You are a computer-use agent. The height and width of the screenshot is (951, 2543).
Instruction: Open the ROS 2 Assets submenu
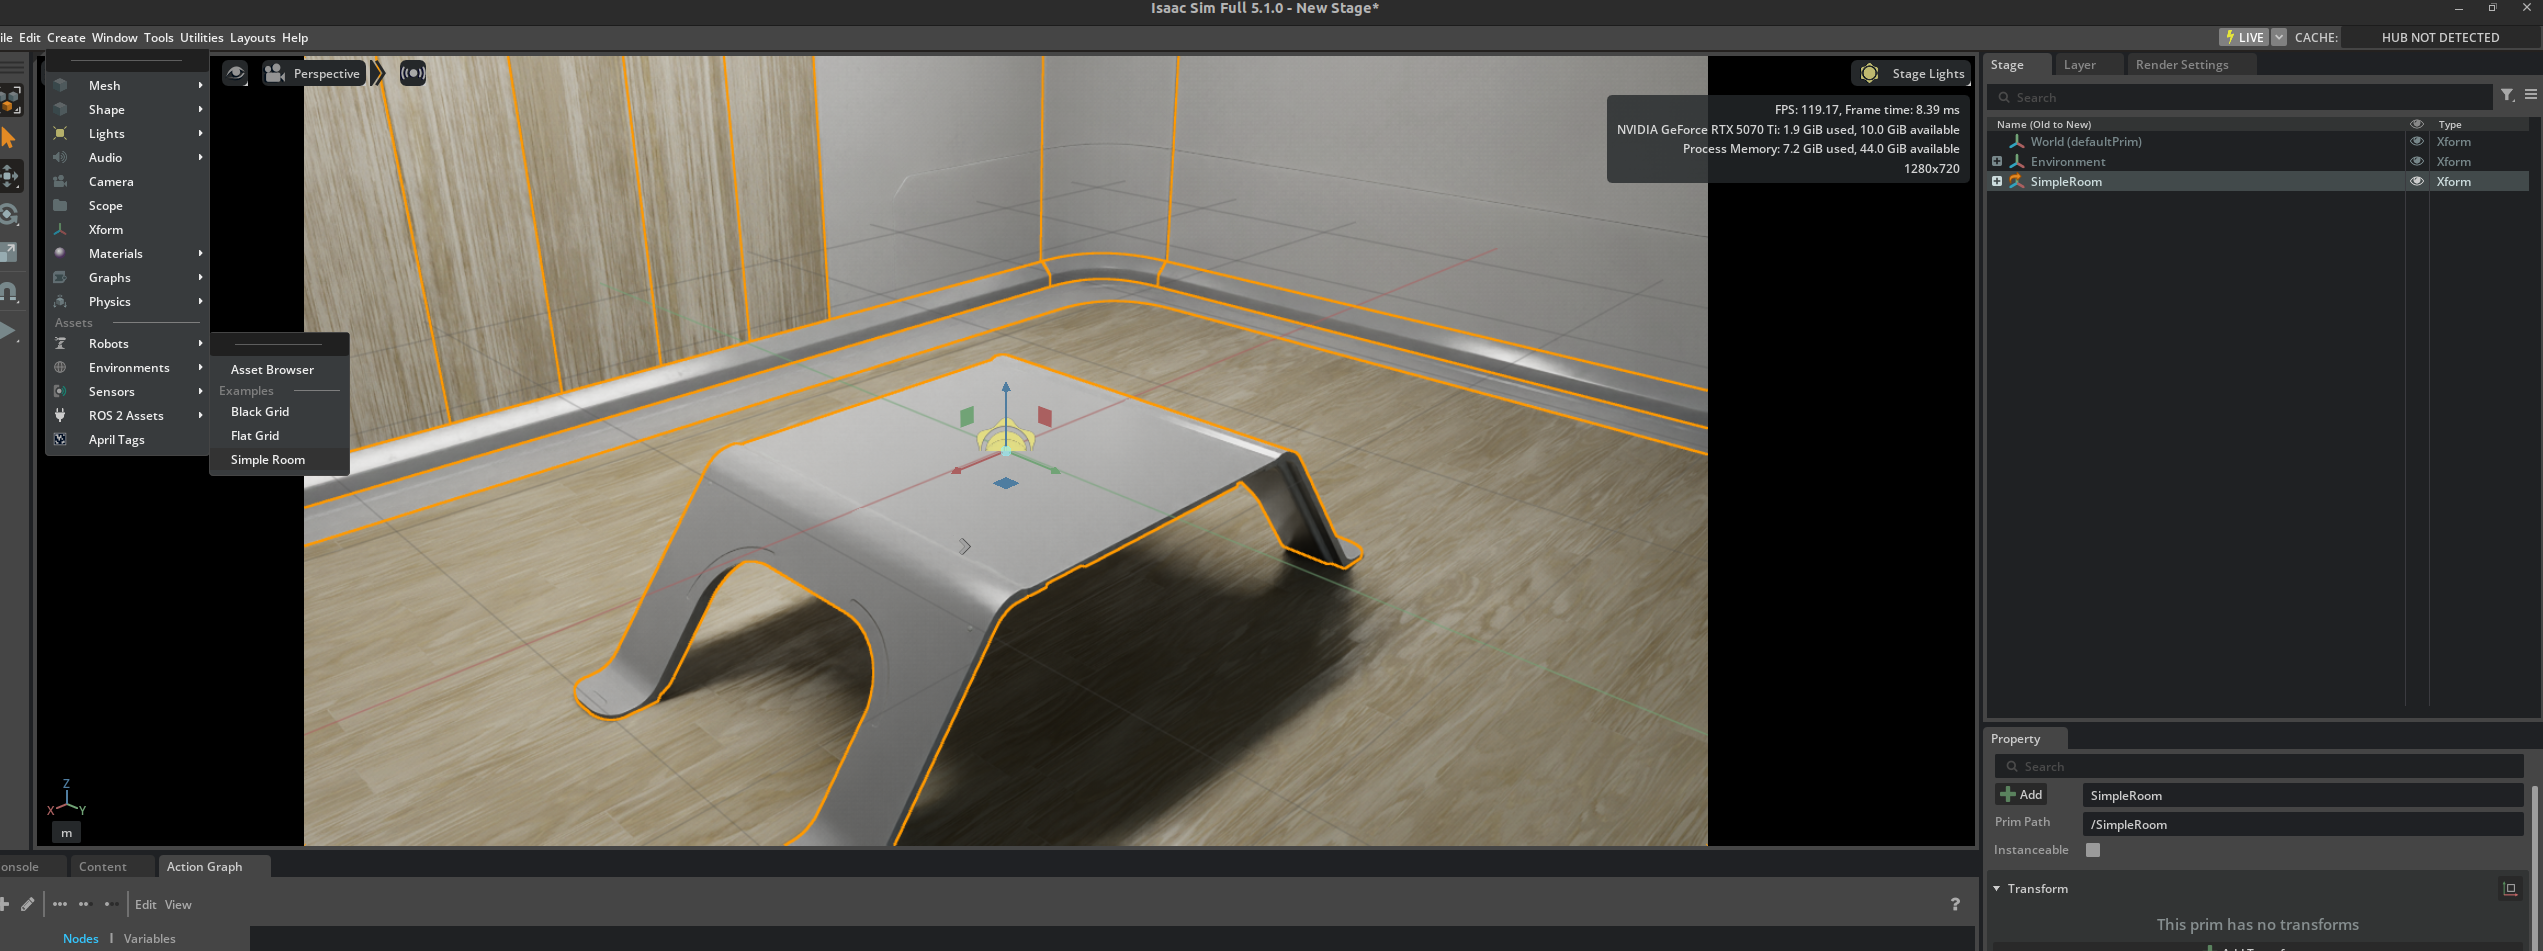[x=128, y=415]
